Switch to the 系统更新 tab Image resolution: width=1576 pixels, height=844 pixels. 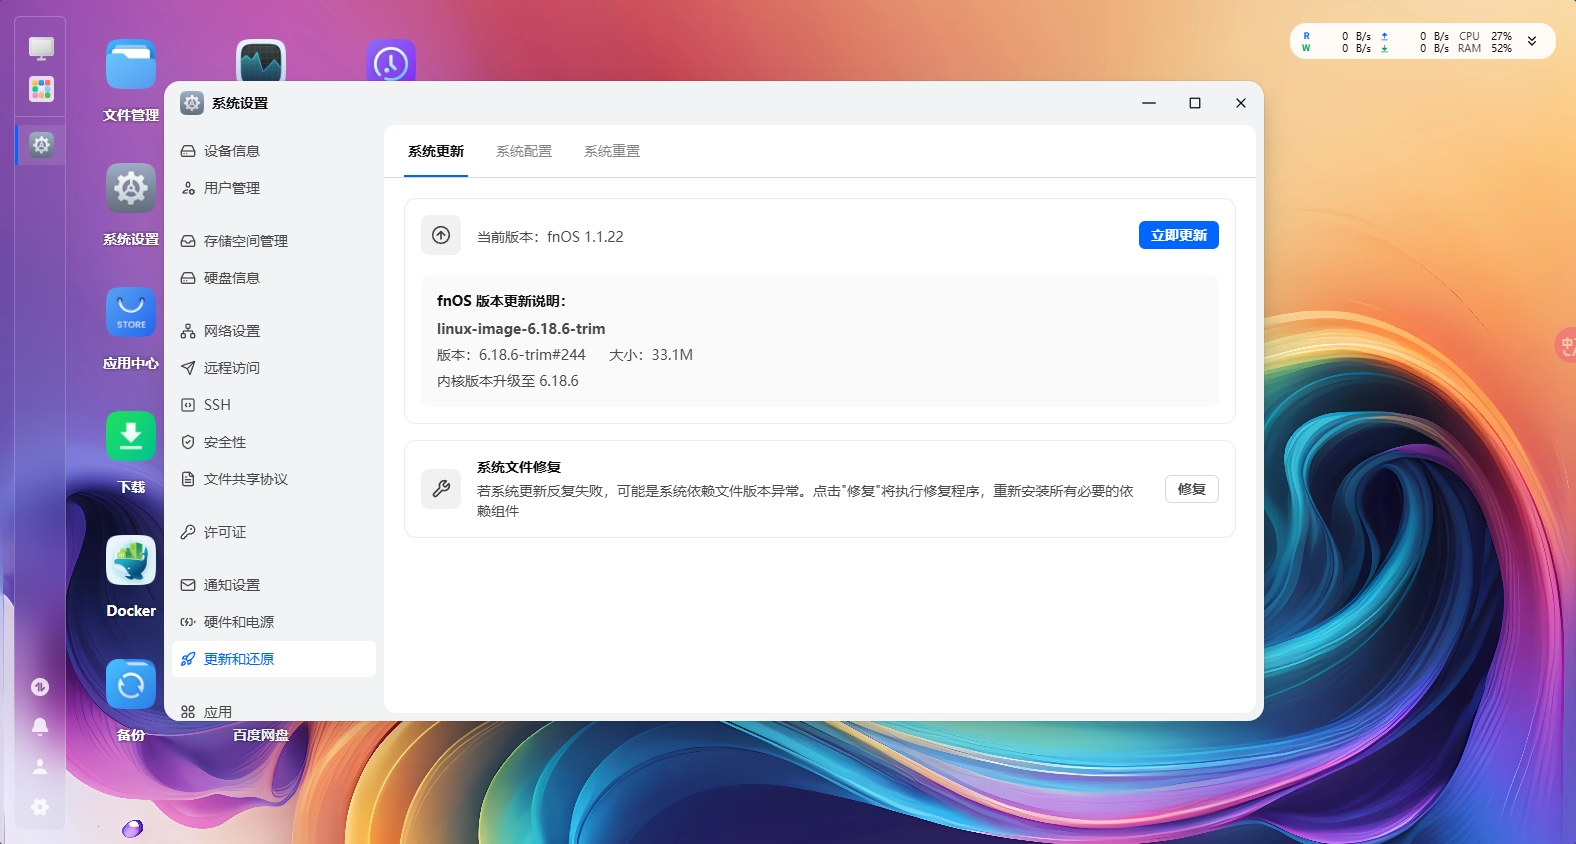coord(436,151)
